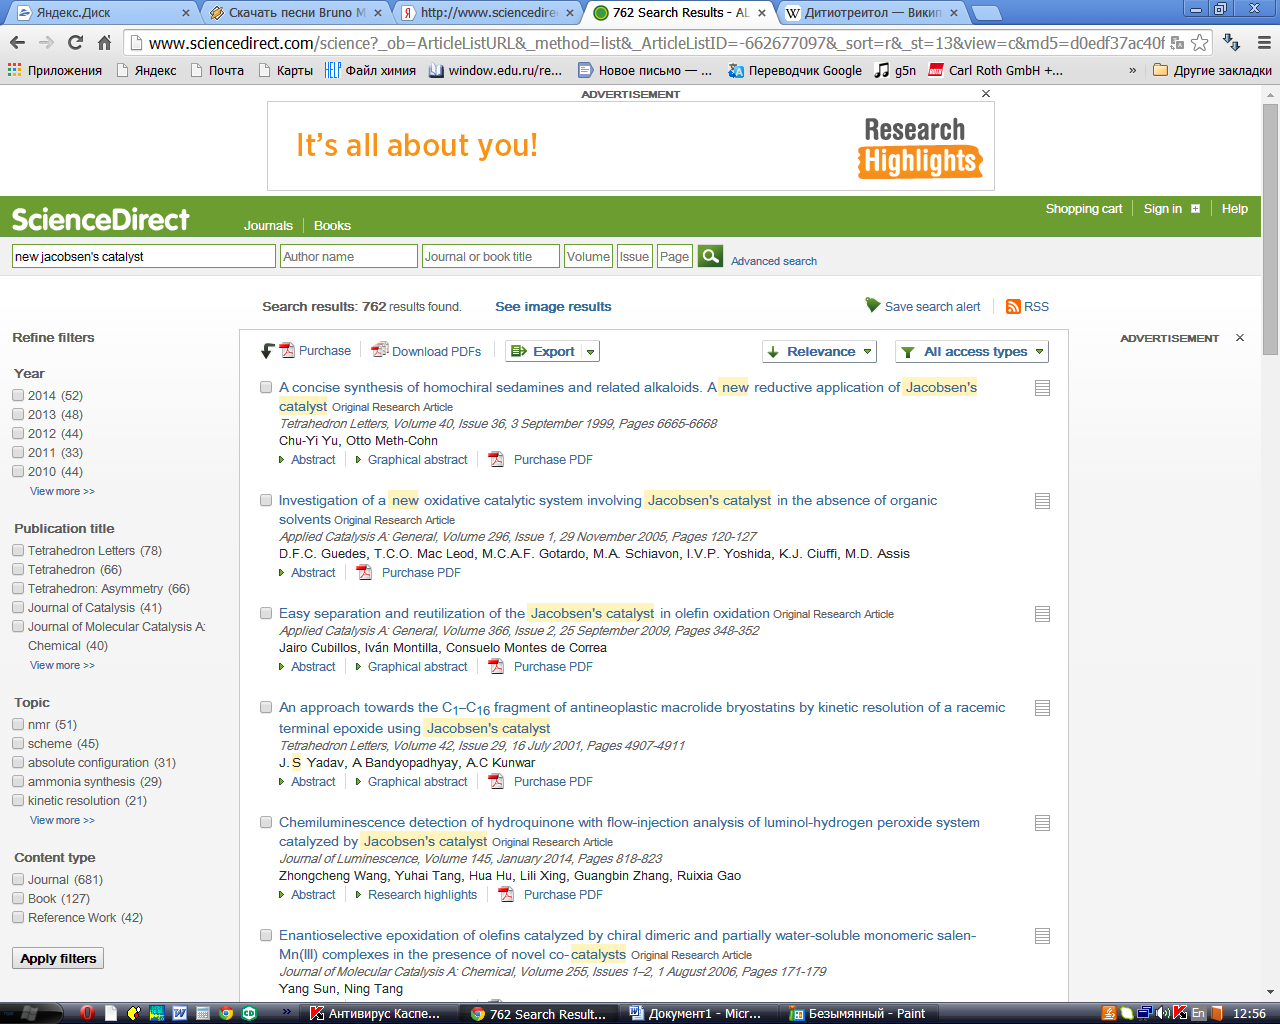Image resolution: width=1280 pixels, height=1024 pixels.
Task: Click the Apply filters button
Action: pyautogui.click(x=58, y=958)
